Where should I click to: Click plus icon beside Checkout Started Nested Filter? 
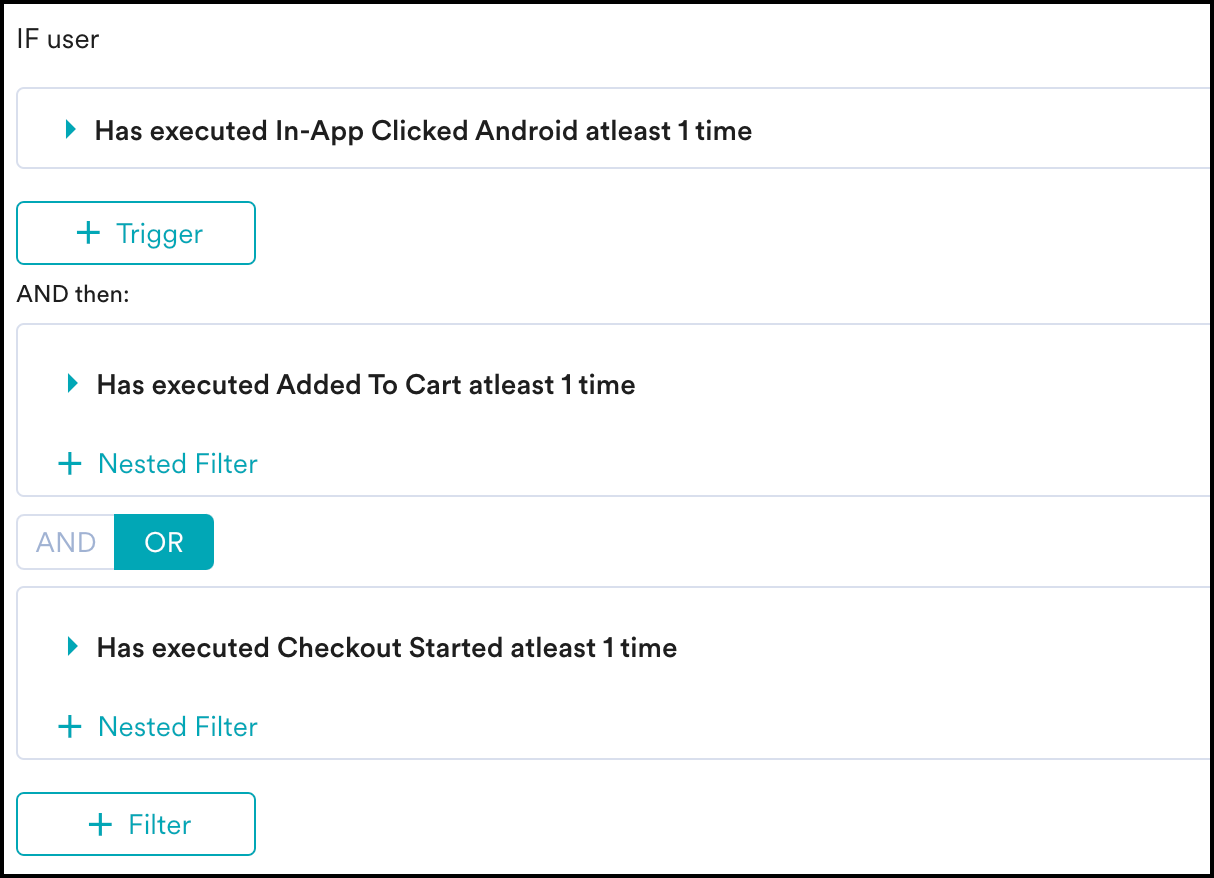click(70, 727)
